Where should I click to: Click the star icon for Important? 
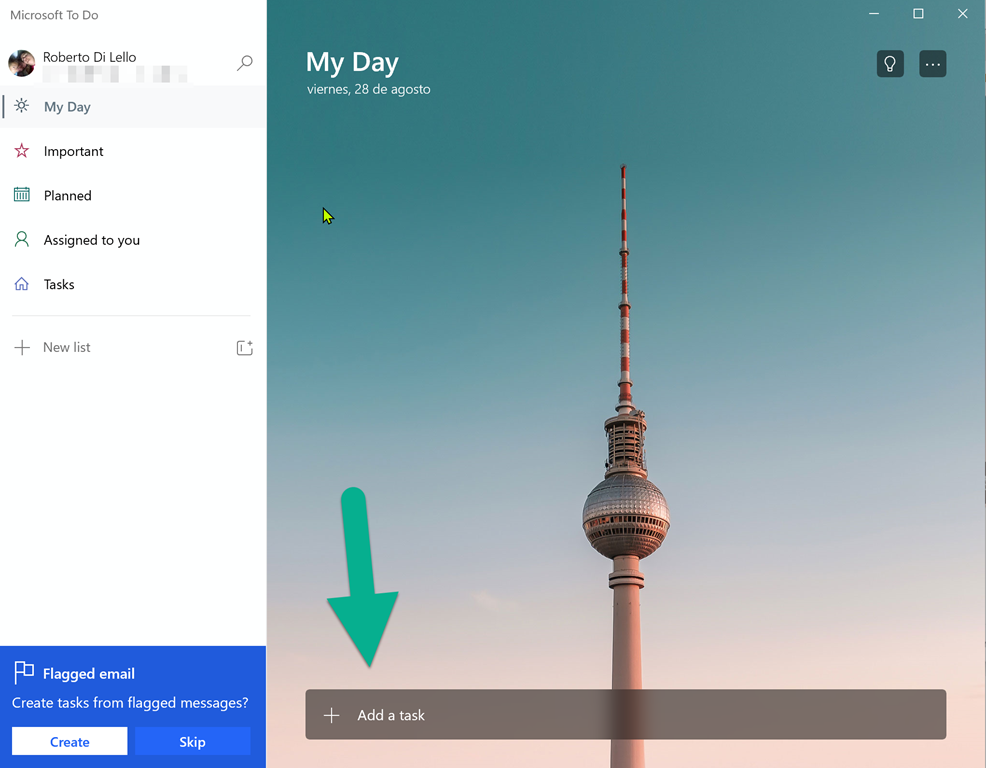click(x=22, y=151)
